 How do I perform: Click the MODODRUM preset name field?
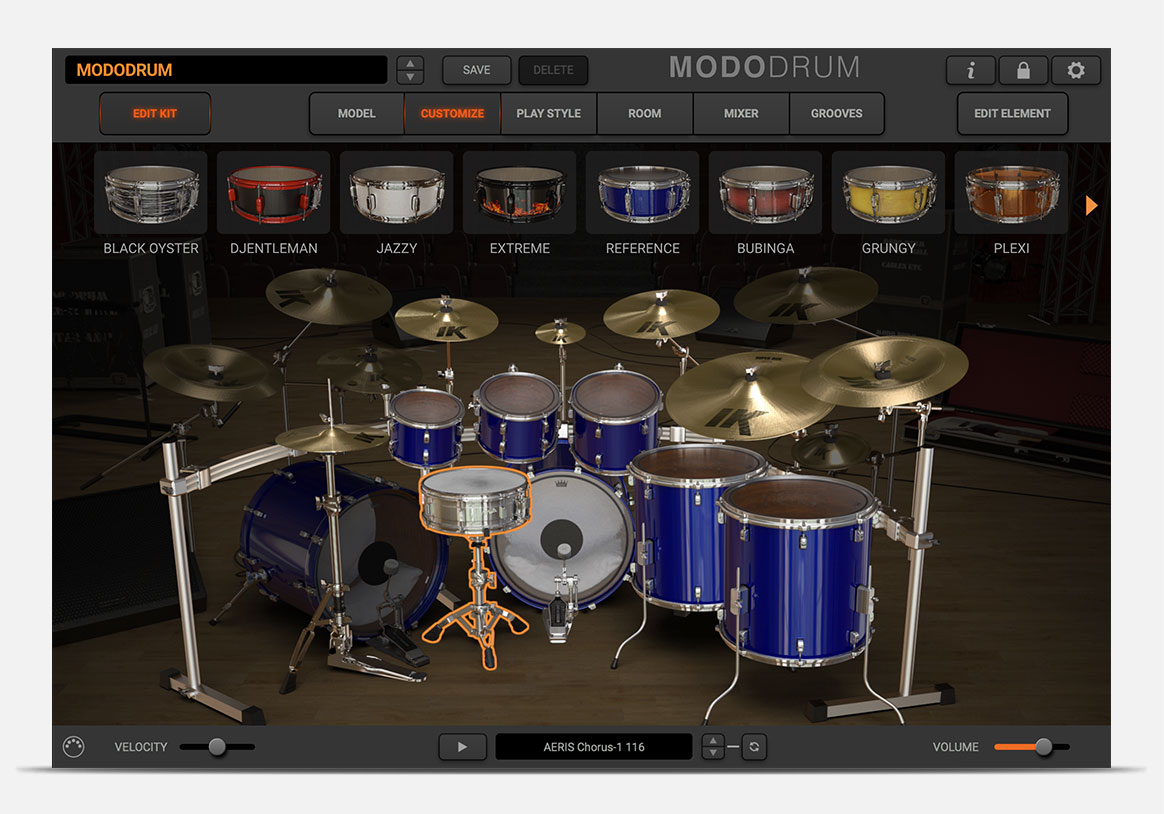point(225,70)
